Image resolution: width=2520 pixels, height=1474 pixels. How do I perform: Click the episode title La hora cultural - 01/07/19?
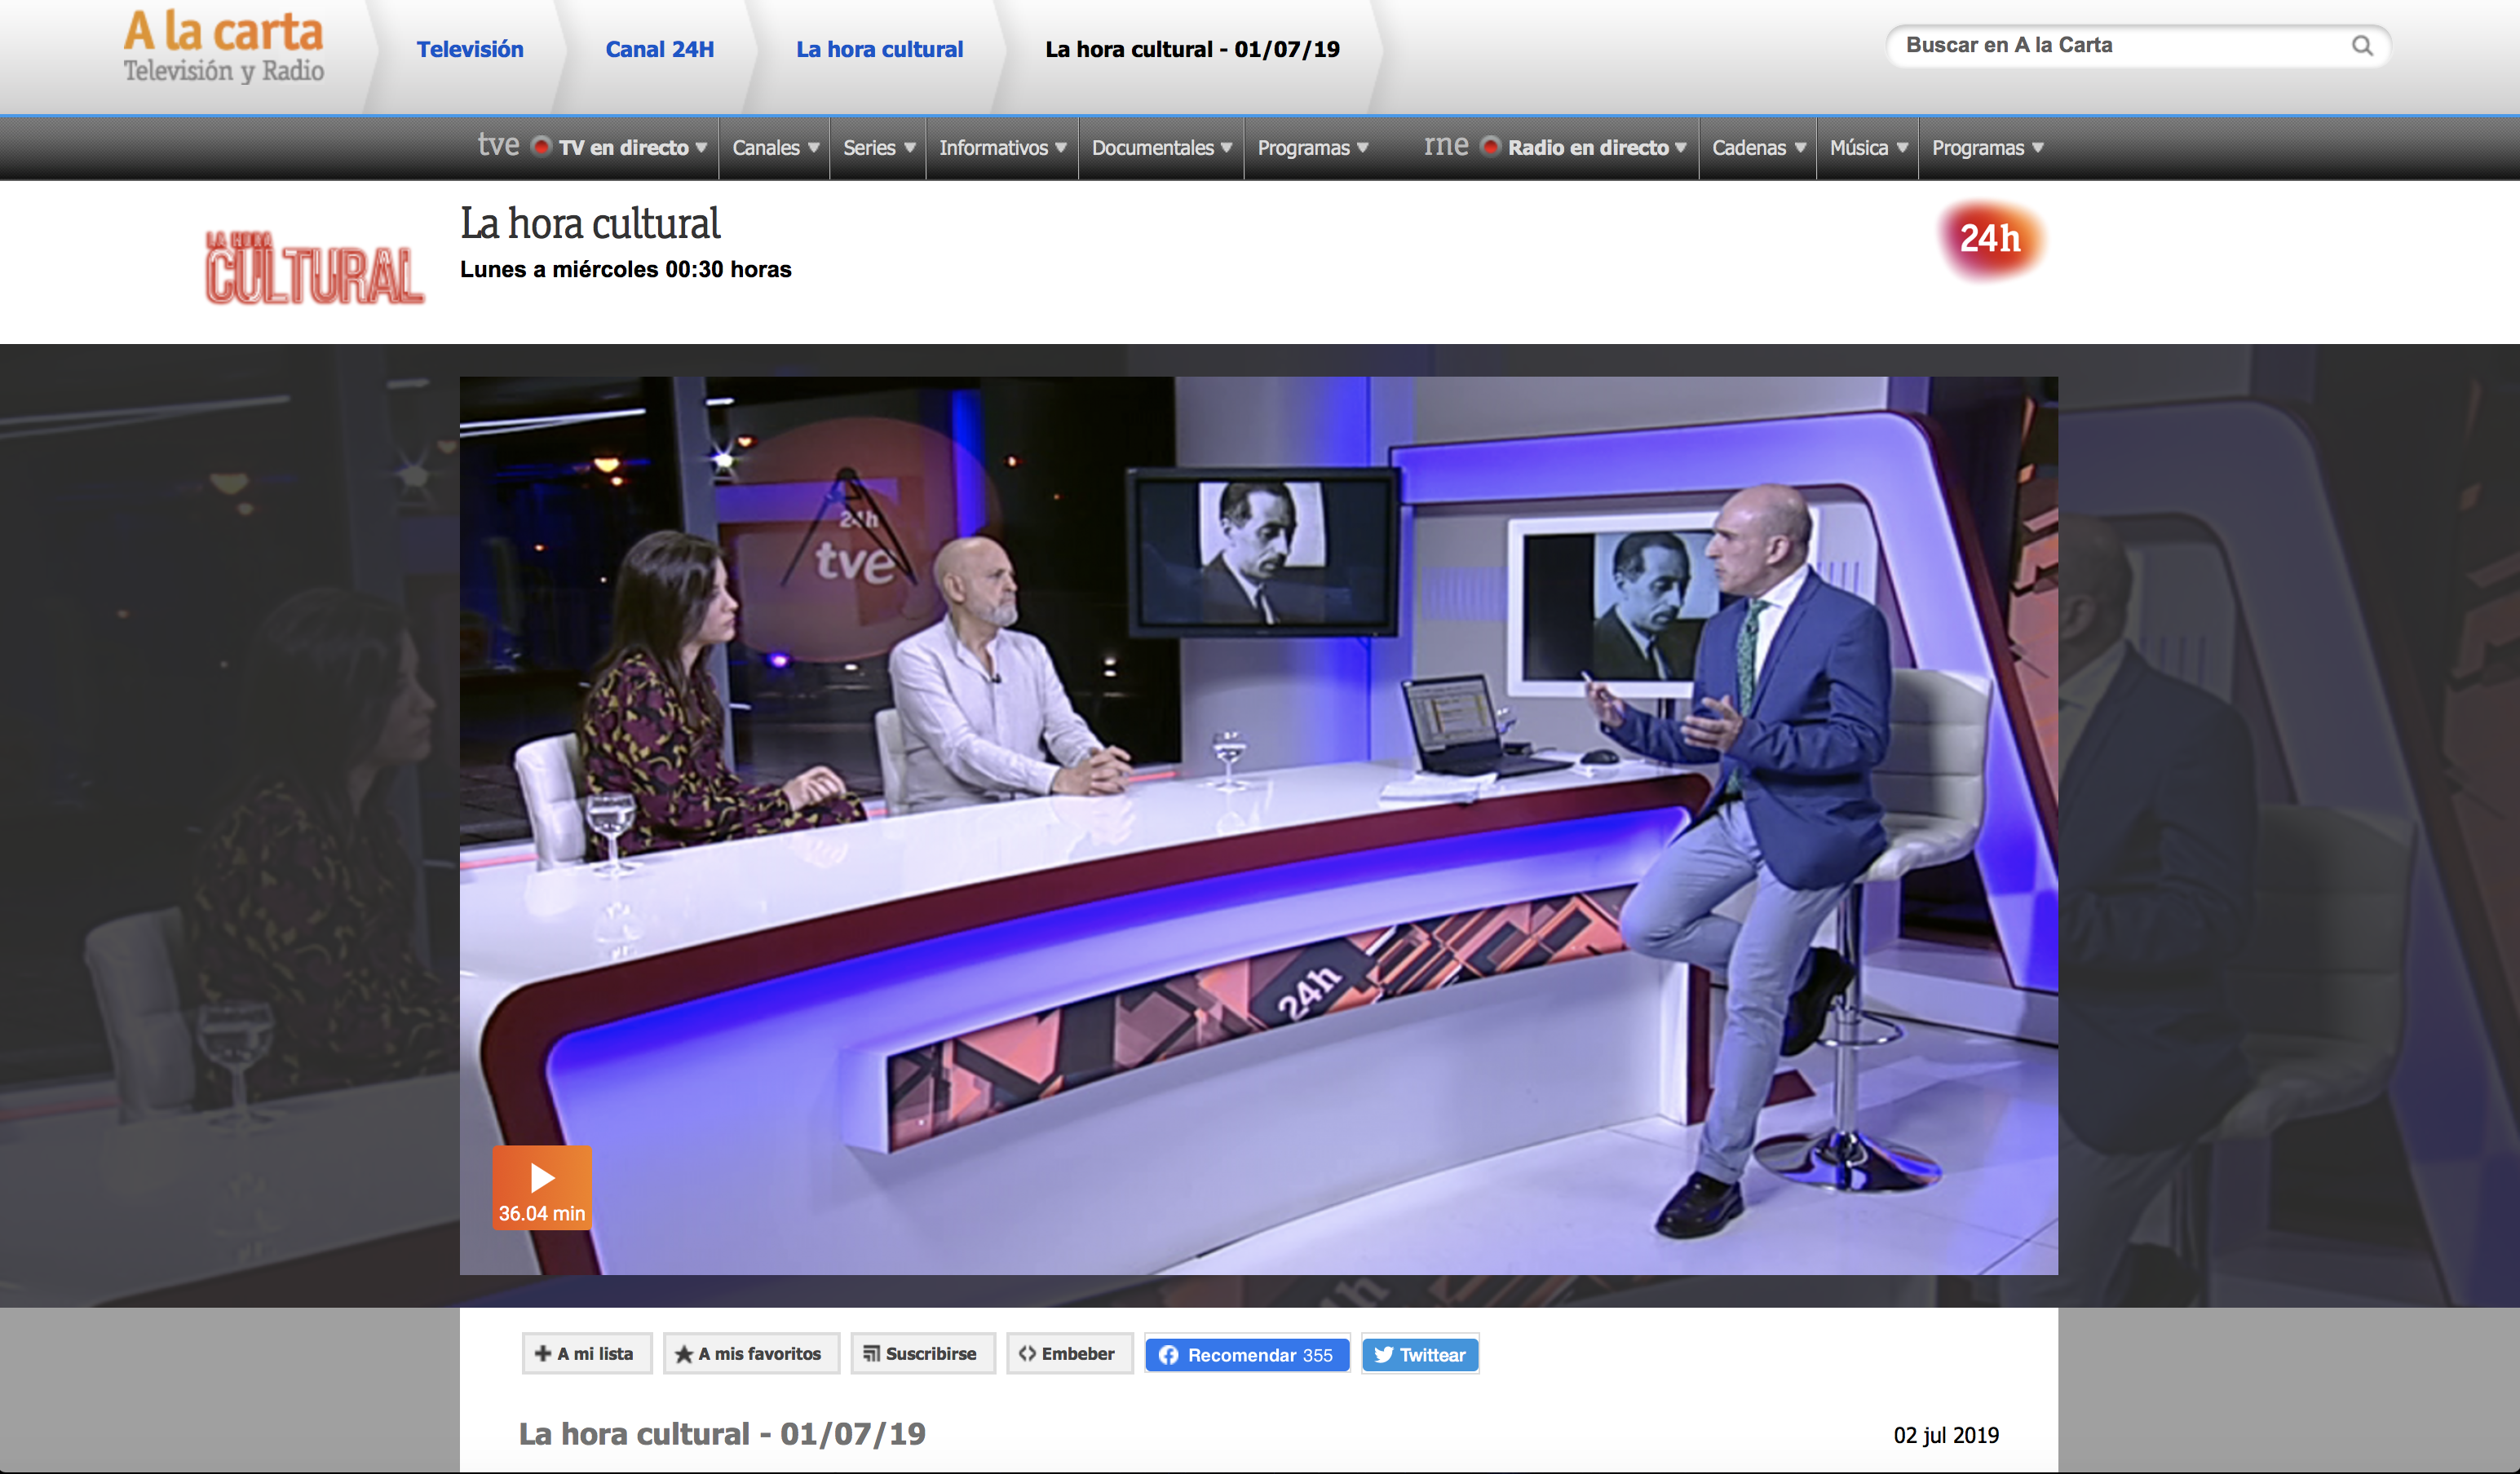pyautogui.click(x=722, y=1434)
